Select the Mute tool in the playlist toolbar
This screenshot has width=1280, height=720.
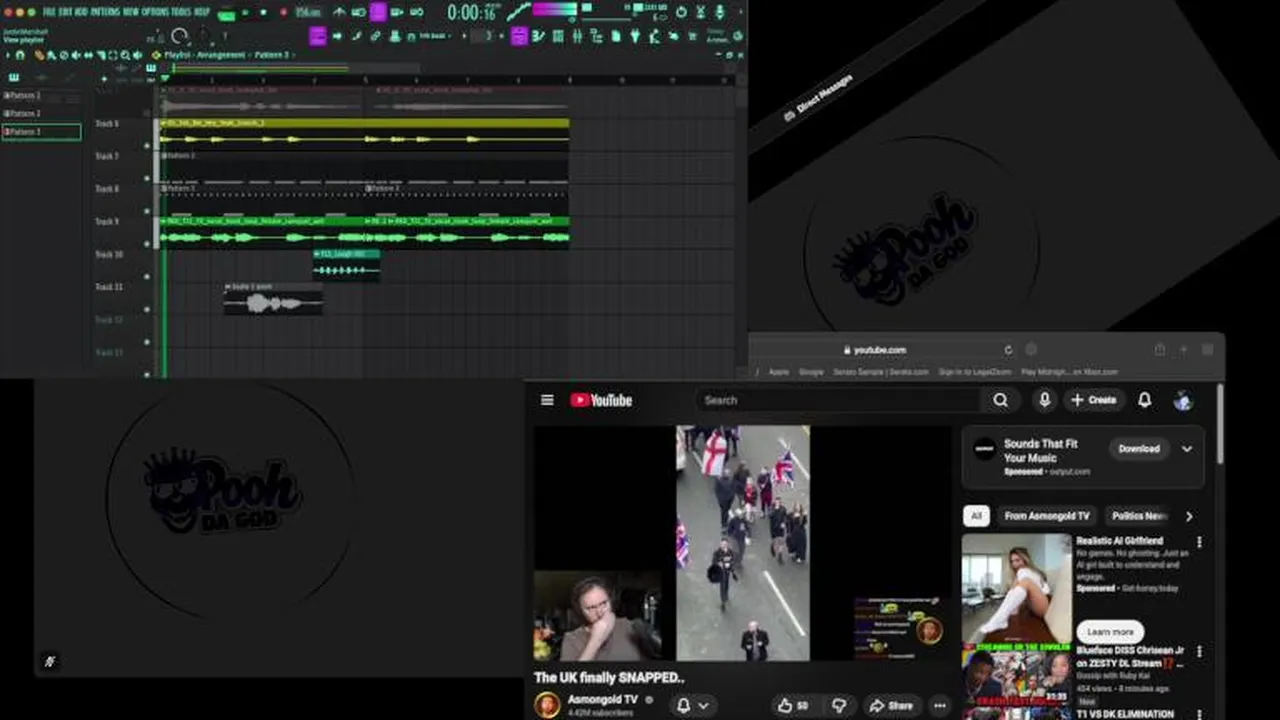click(x=77, y=55)
